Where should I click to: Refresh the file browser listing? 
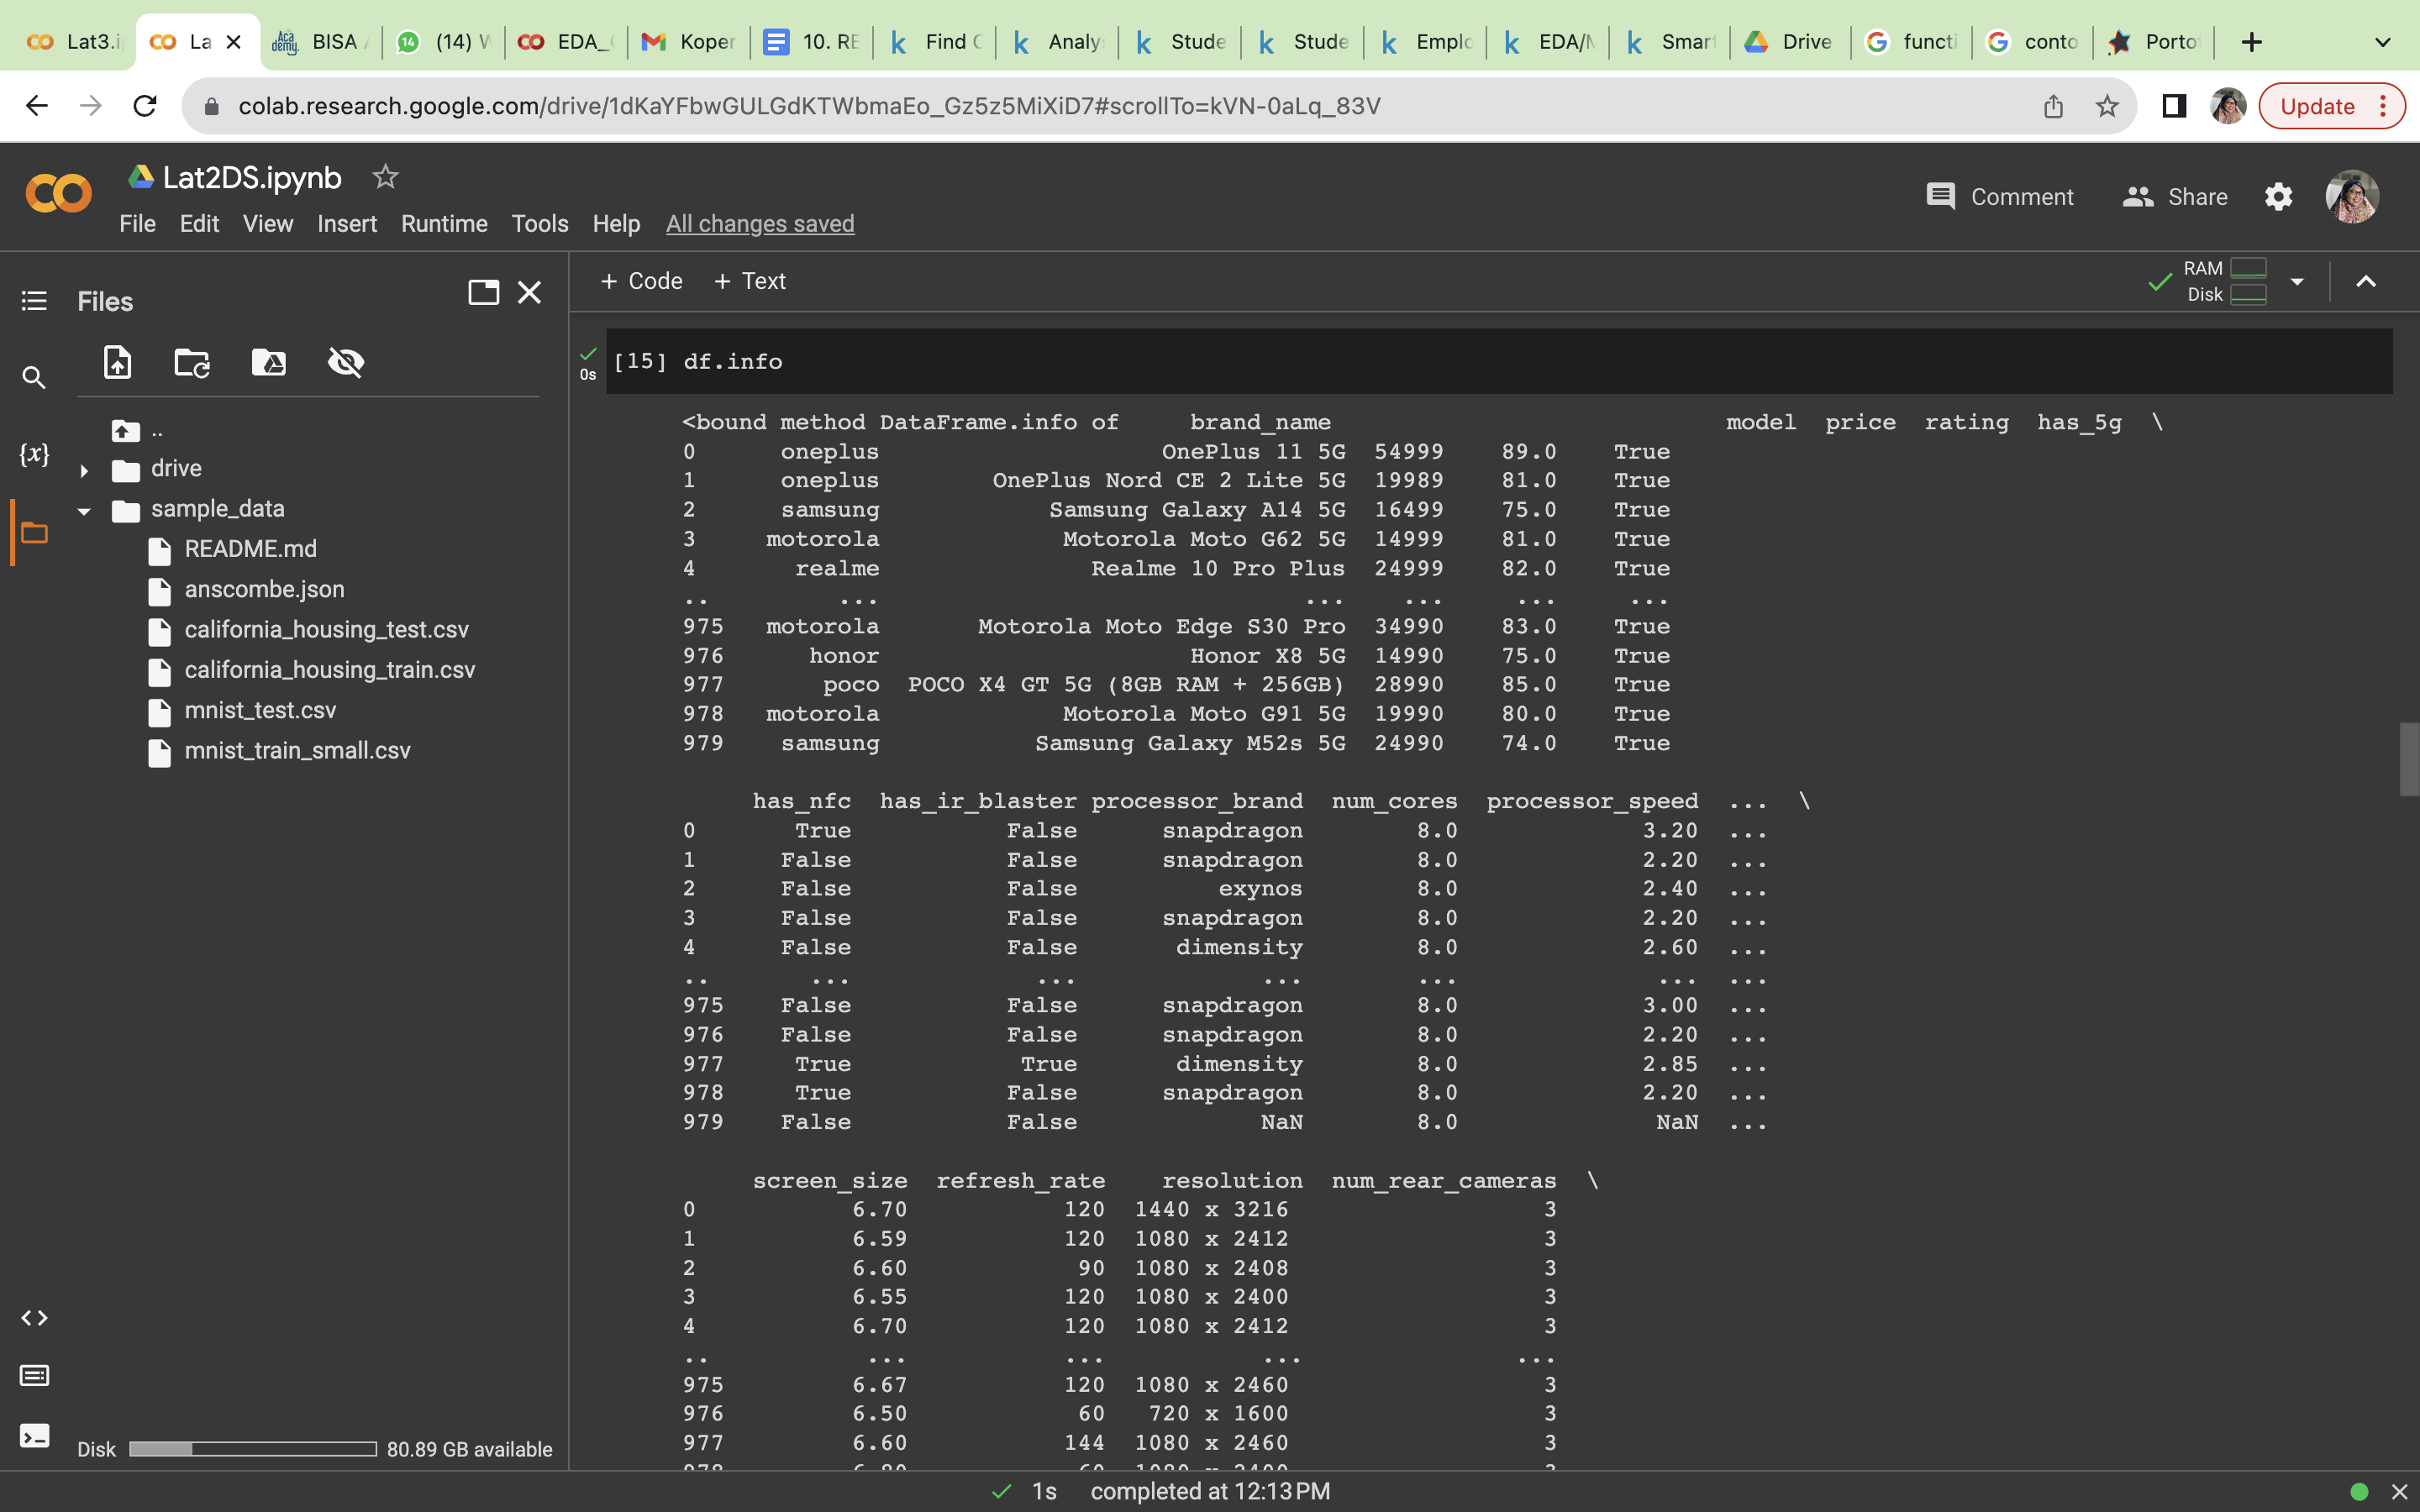point(192,362)
